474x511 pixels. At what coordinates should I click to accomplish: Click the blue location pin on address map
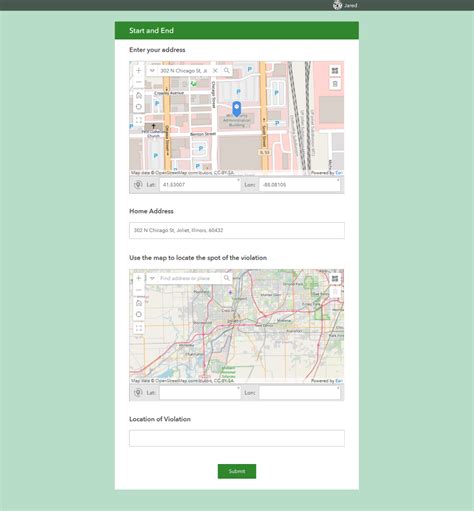click(236, 109)
